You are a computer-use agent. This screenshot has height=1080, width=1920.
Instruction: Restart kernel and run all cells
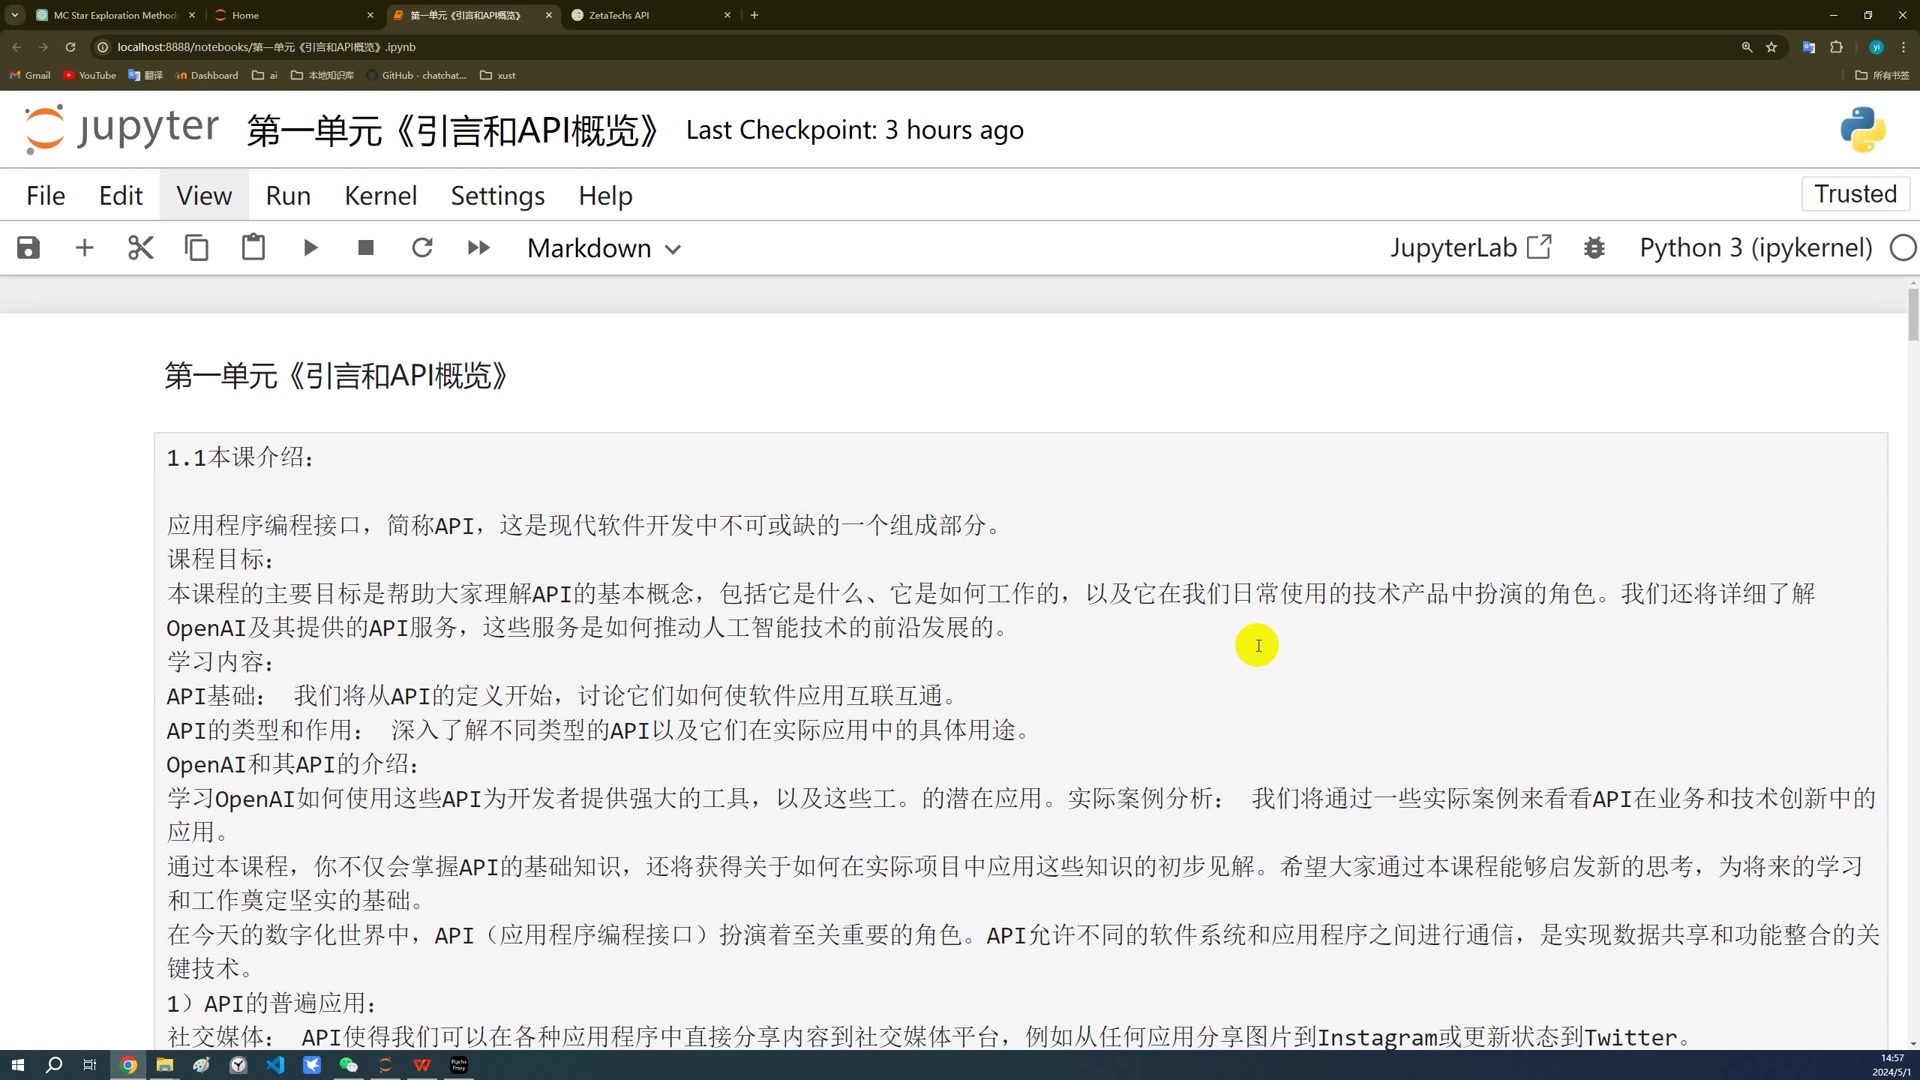(x=479, y=248)
